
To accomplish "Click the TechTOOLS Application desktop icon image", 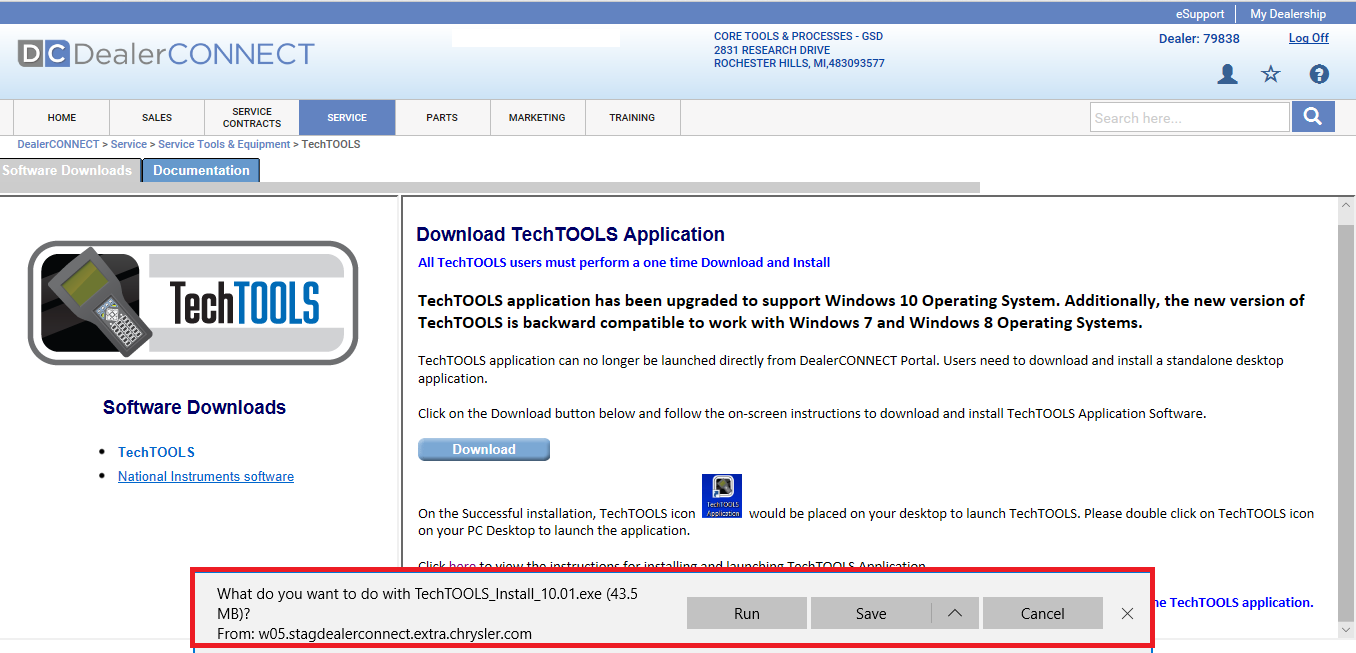I will point(721,495).
